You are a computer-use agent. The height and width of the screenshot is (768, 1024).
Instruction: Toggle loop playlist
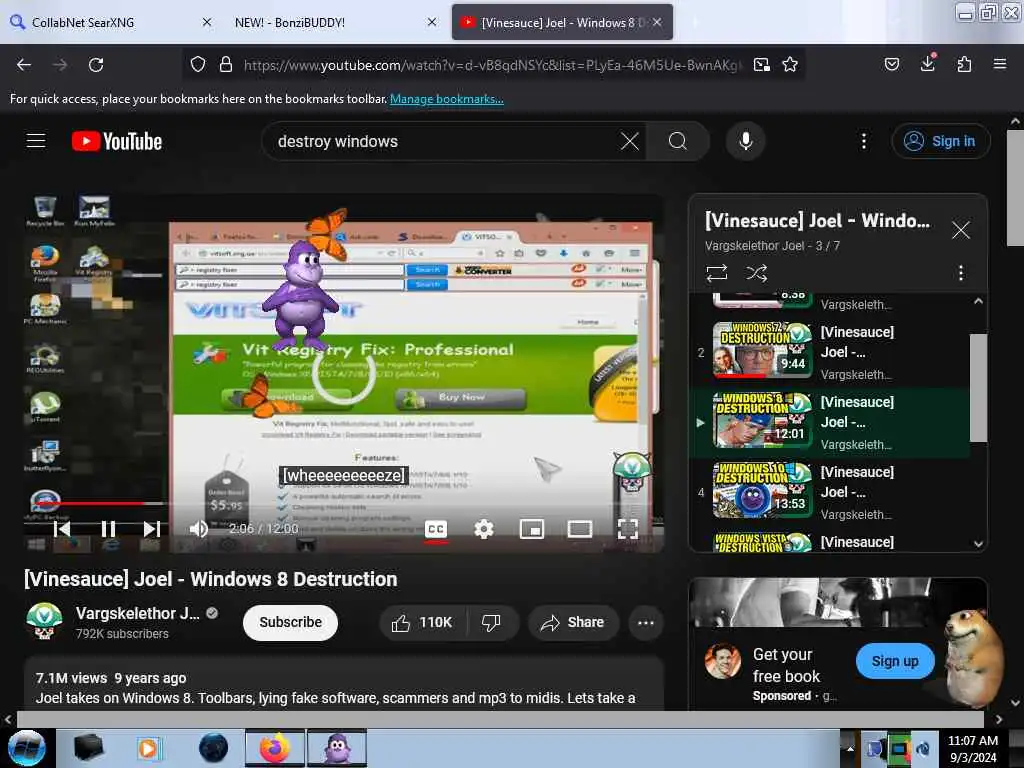point(716,272)
